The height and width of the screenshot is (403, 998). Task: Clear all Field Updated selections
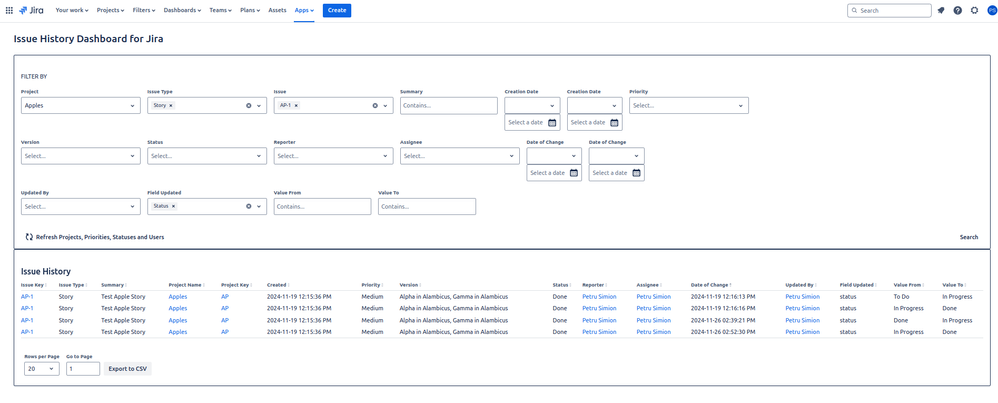click(249, 206)
